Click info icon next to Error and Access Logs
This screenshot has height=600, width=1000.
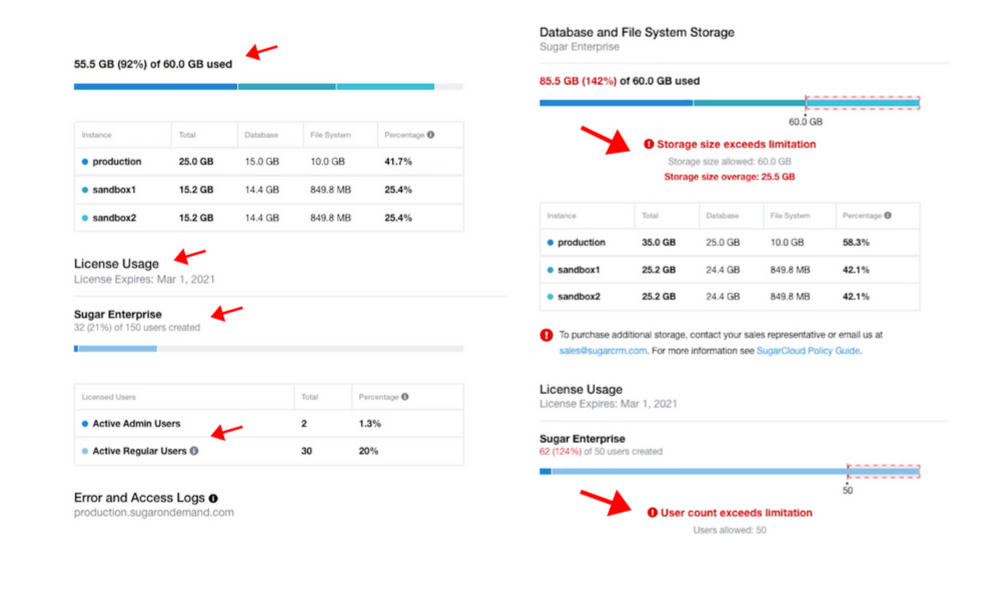coord(213,499)
